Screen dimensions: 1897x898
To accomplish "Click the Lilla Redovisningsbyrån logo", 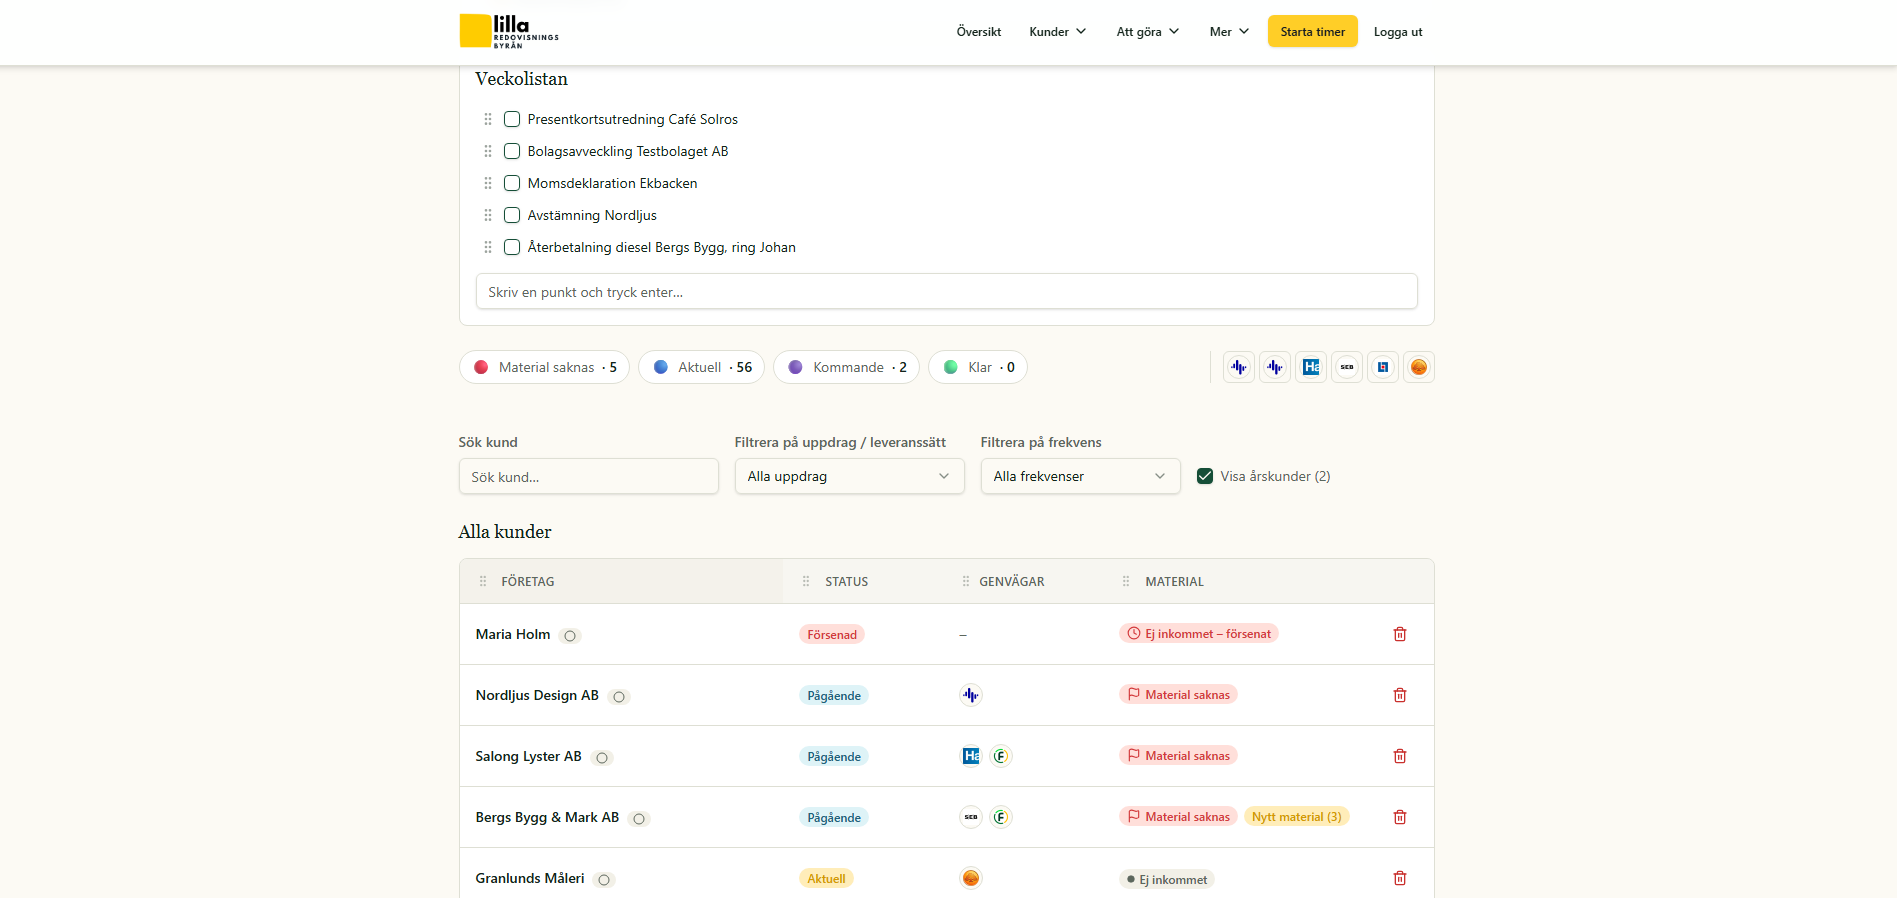I will [509, 31].
